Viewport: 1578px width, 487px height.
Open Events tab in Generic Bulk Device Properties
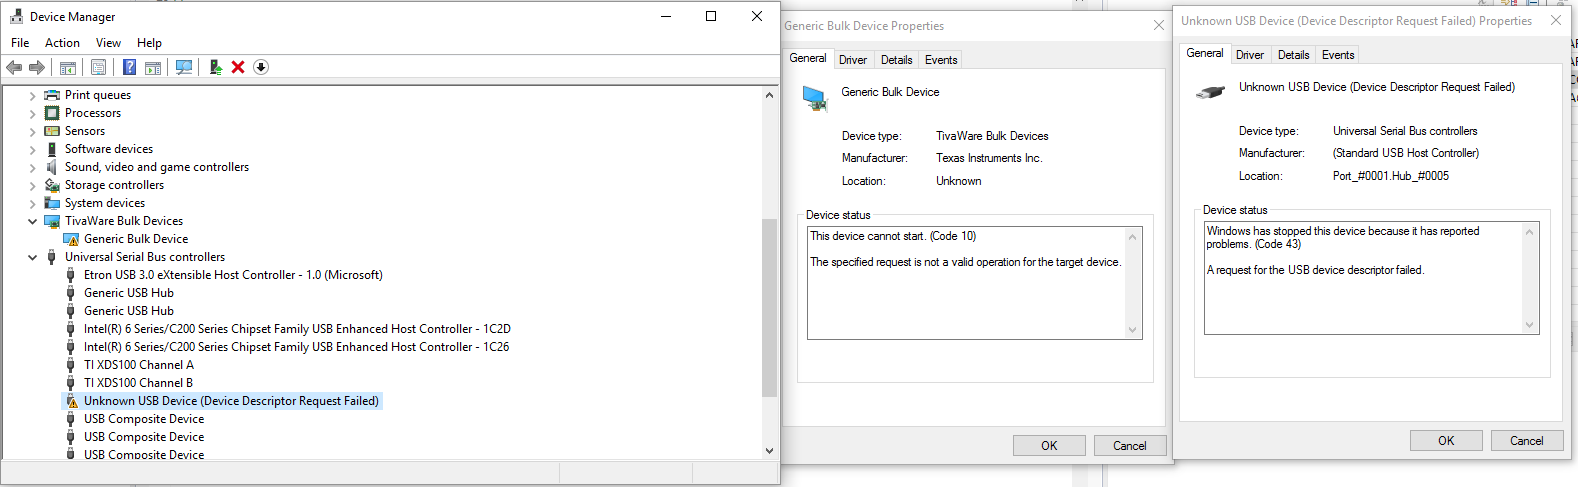pyautogui.click(x=941, y=60)
